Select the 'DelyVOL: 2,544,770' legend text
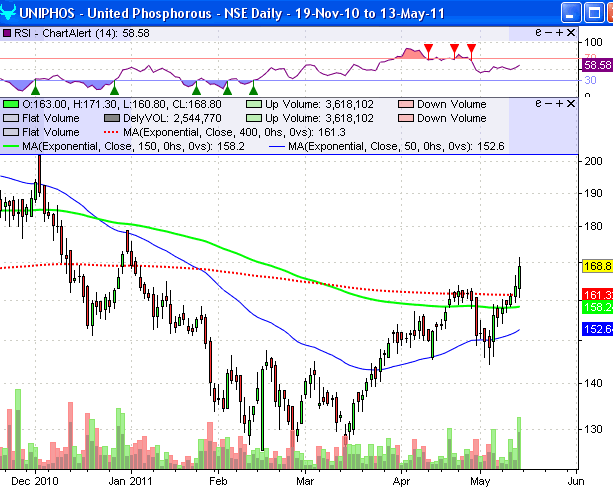Viewport: 613px width, 489px height. click(172, 118)
